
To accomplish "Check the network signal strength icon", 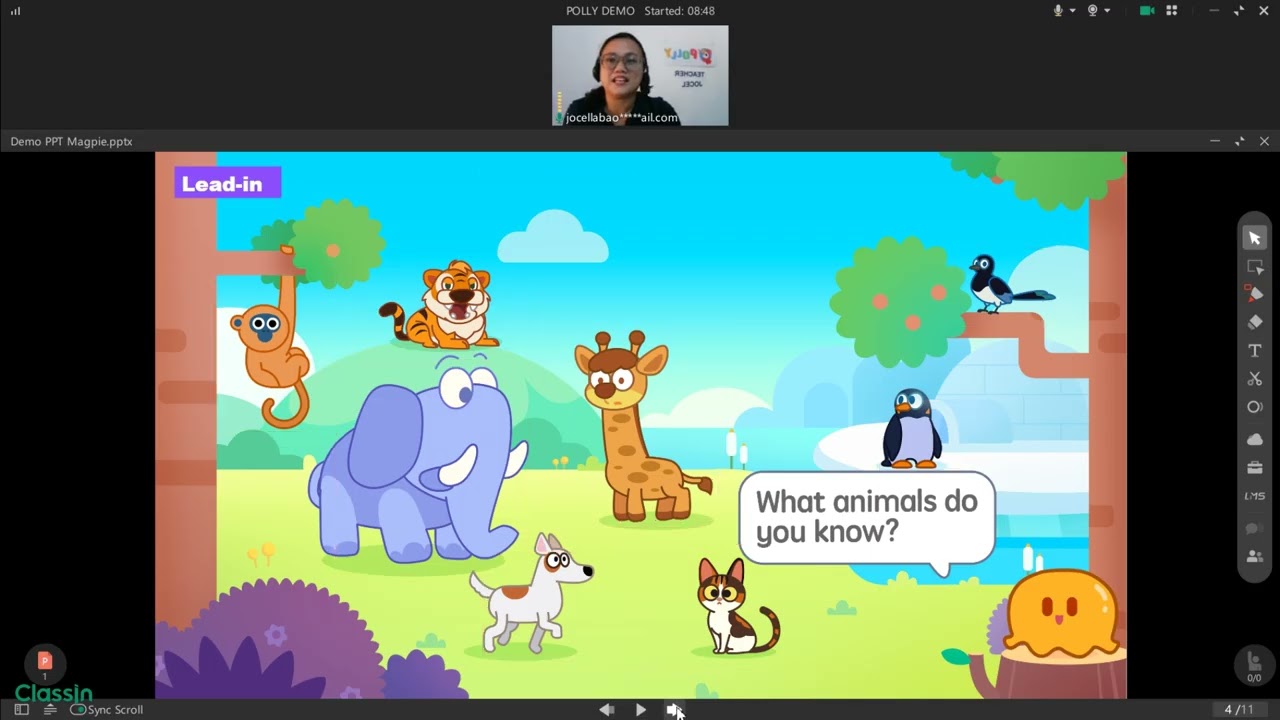I will coord(15,11).
